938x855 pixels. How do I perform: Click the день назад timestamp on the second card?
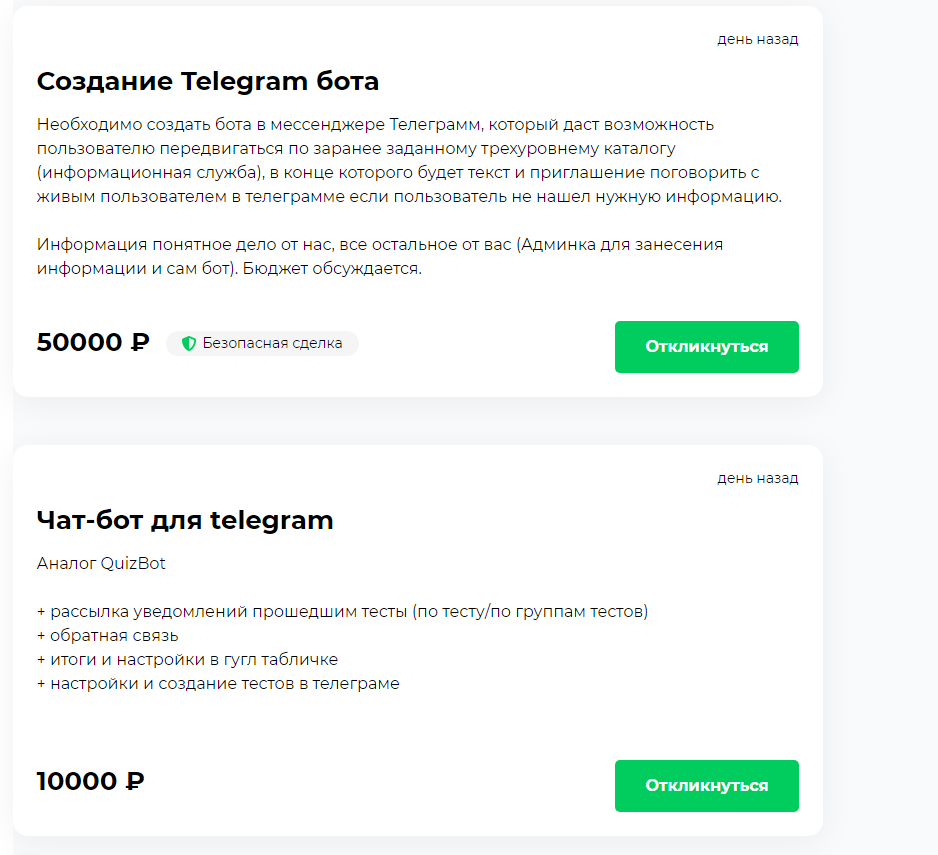757,478
